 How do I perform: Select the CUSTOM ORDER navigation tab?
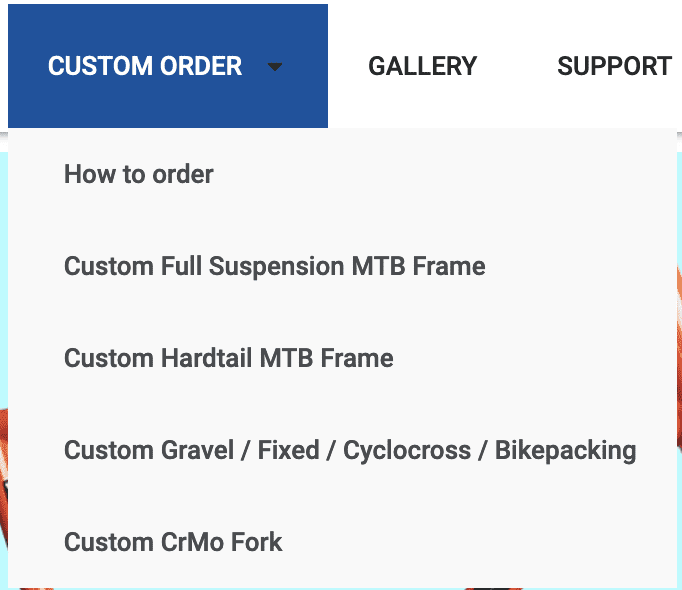click(145, 67)
